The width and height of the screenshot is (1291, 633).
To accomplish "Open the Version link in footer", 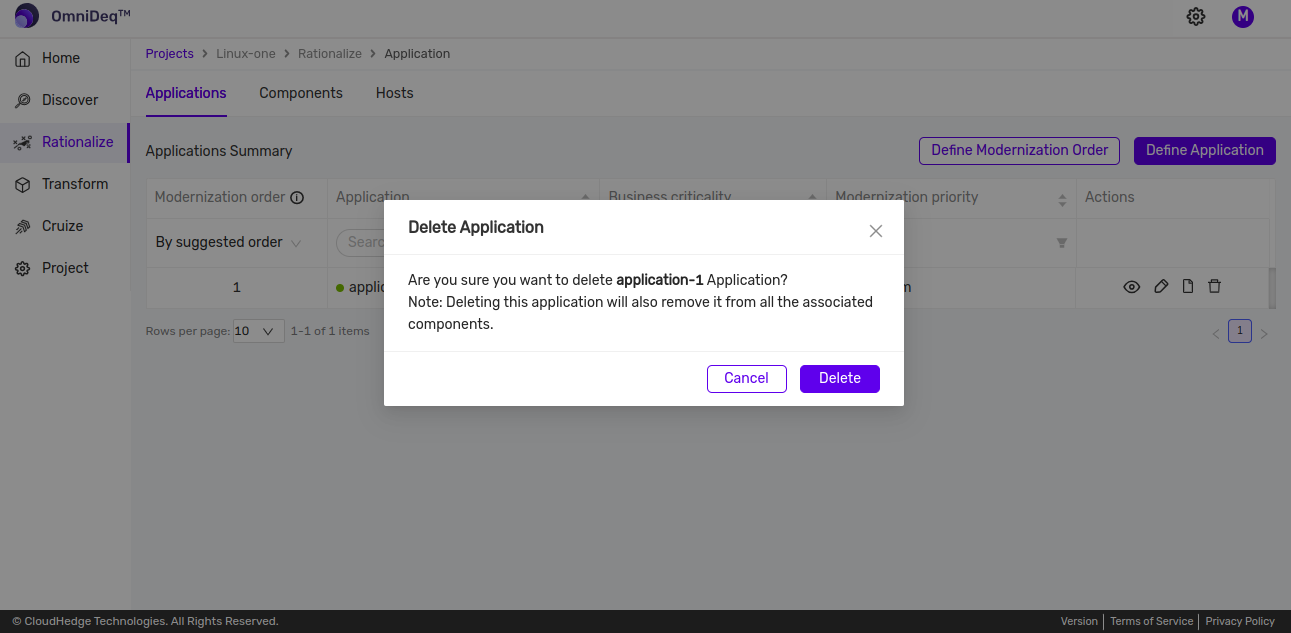I will pyautogui.click(x=1079, y=622).
